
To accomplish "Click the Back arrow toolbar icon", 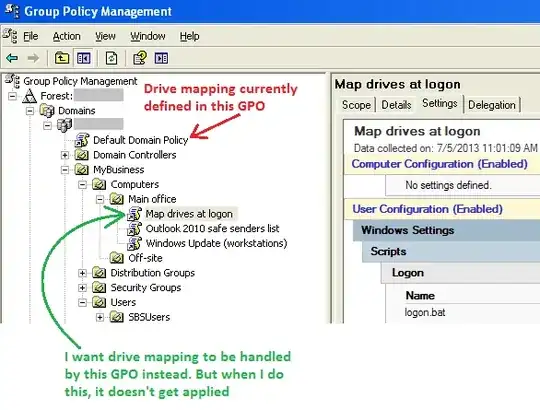I will click(x=12, y=58).
